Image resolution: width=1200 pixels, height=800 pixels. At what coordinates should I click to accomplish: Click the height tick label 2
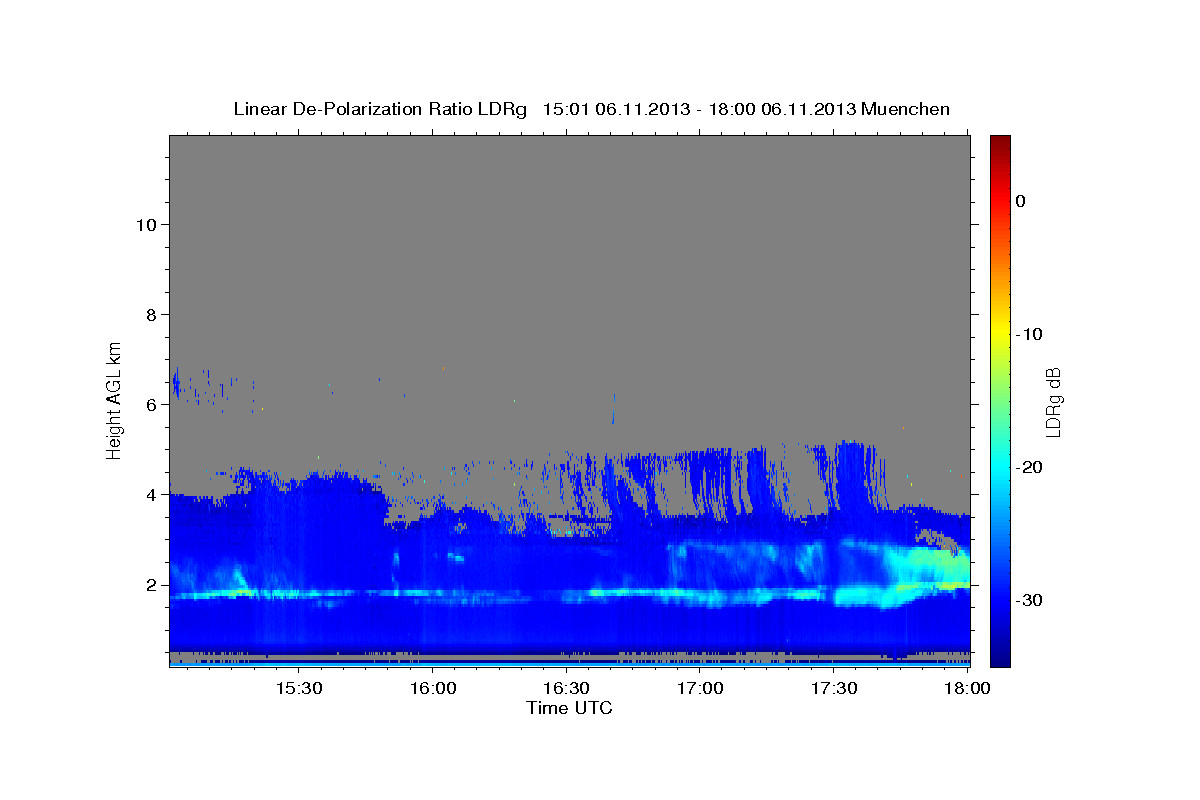[x=150, y=584]
